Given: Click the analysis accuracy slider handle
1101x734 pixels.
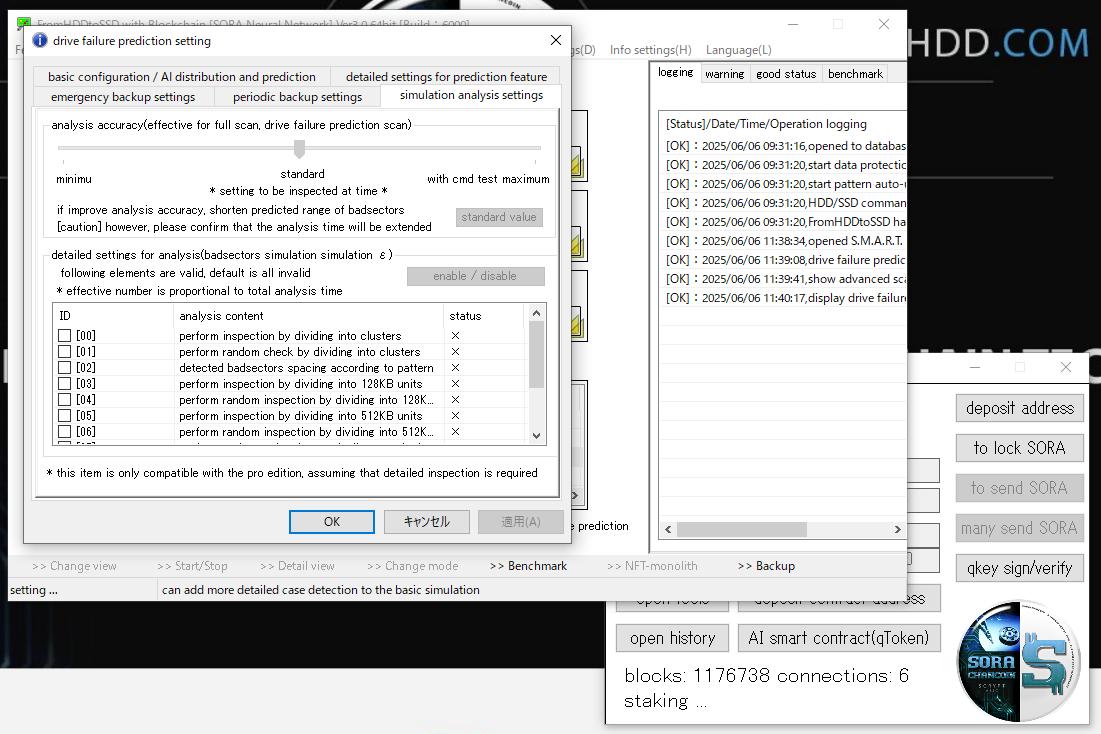Looking at the screenshot, I should (300, 148).
